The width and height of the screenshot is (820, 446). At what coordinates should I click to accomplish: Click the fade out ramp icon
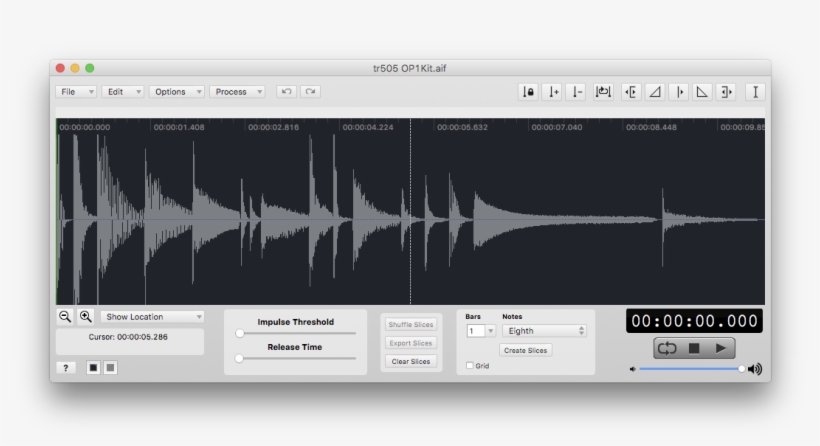coord(703,92)
